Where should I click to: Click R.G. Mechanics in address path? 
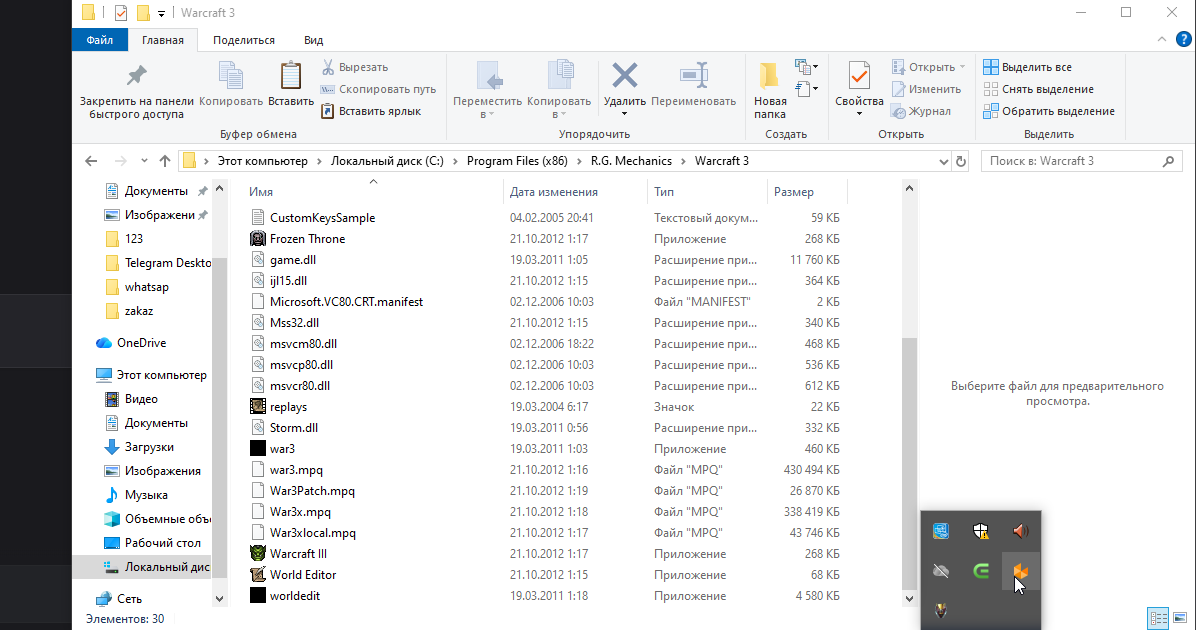(x=632, y=161)
